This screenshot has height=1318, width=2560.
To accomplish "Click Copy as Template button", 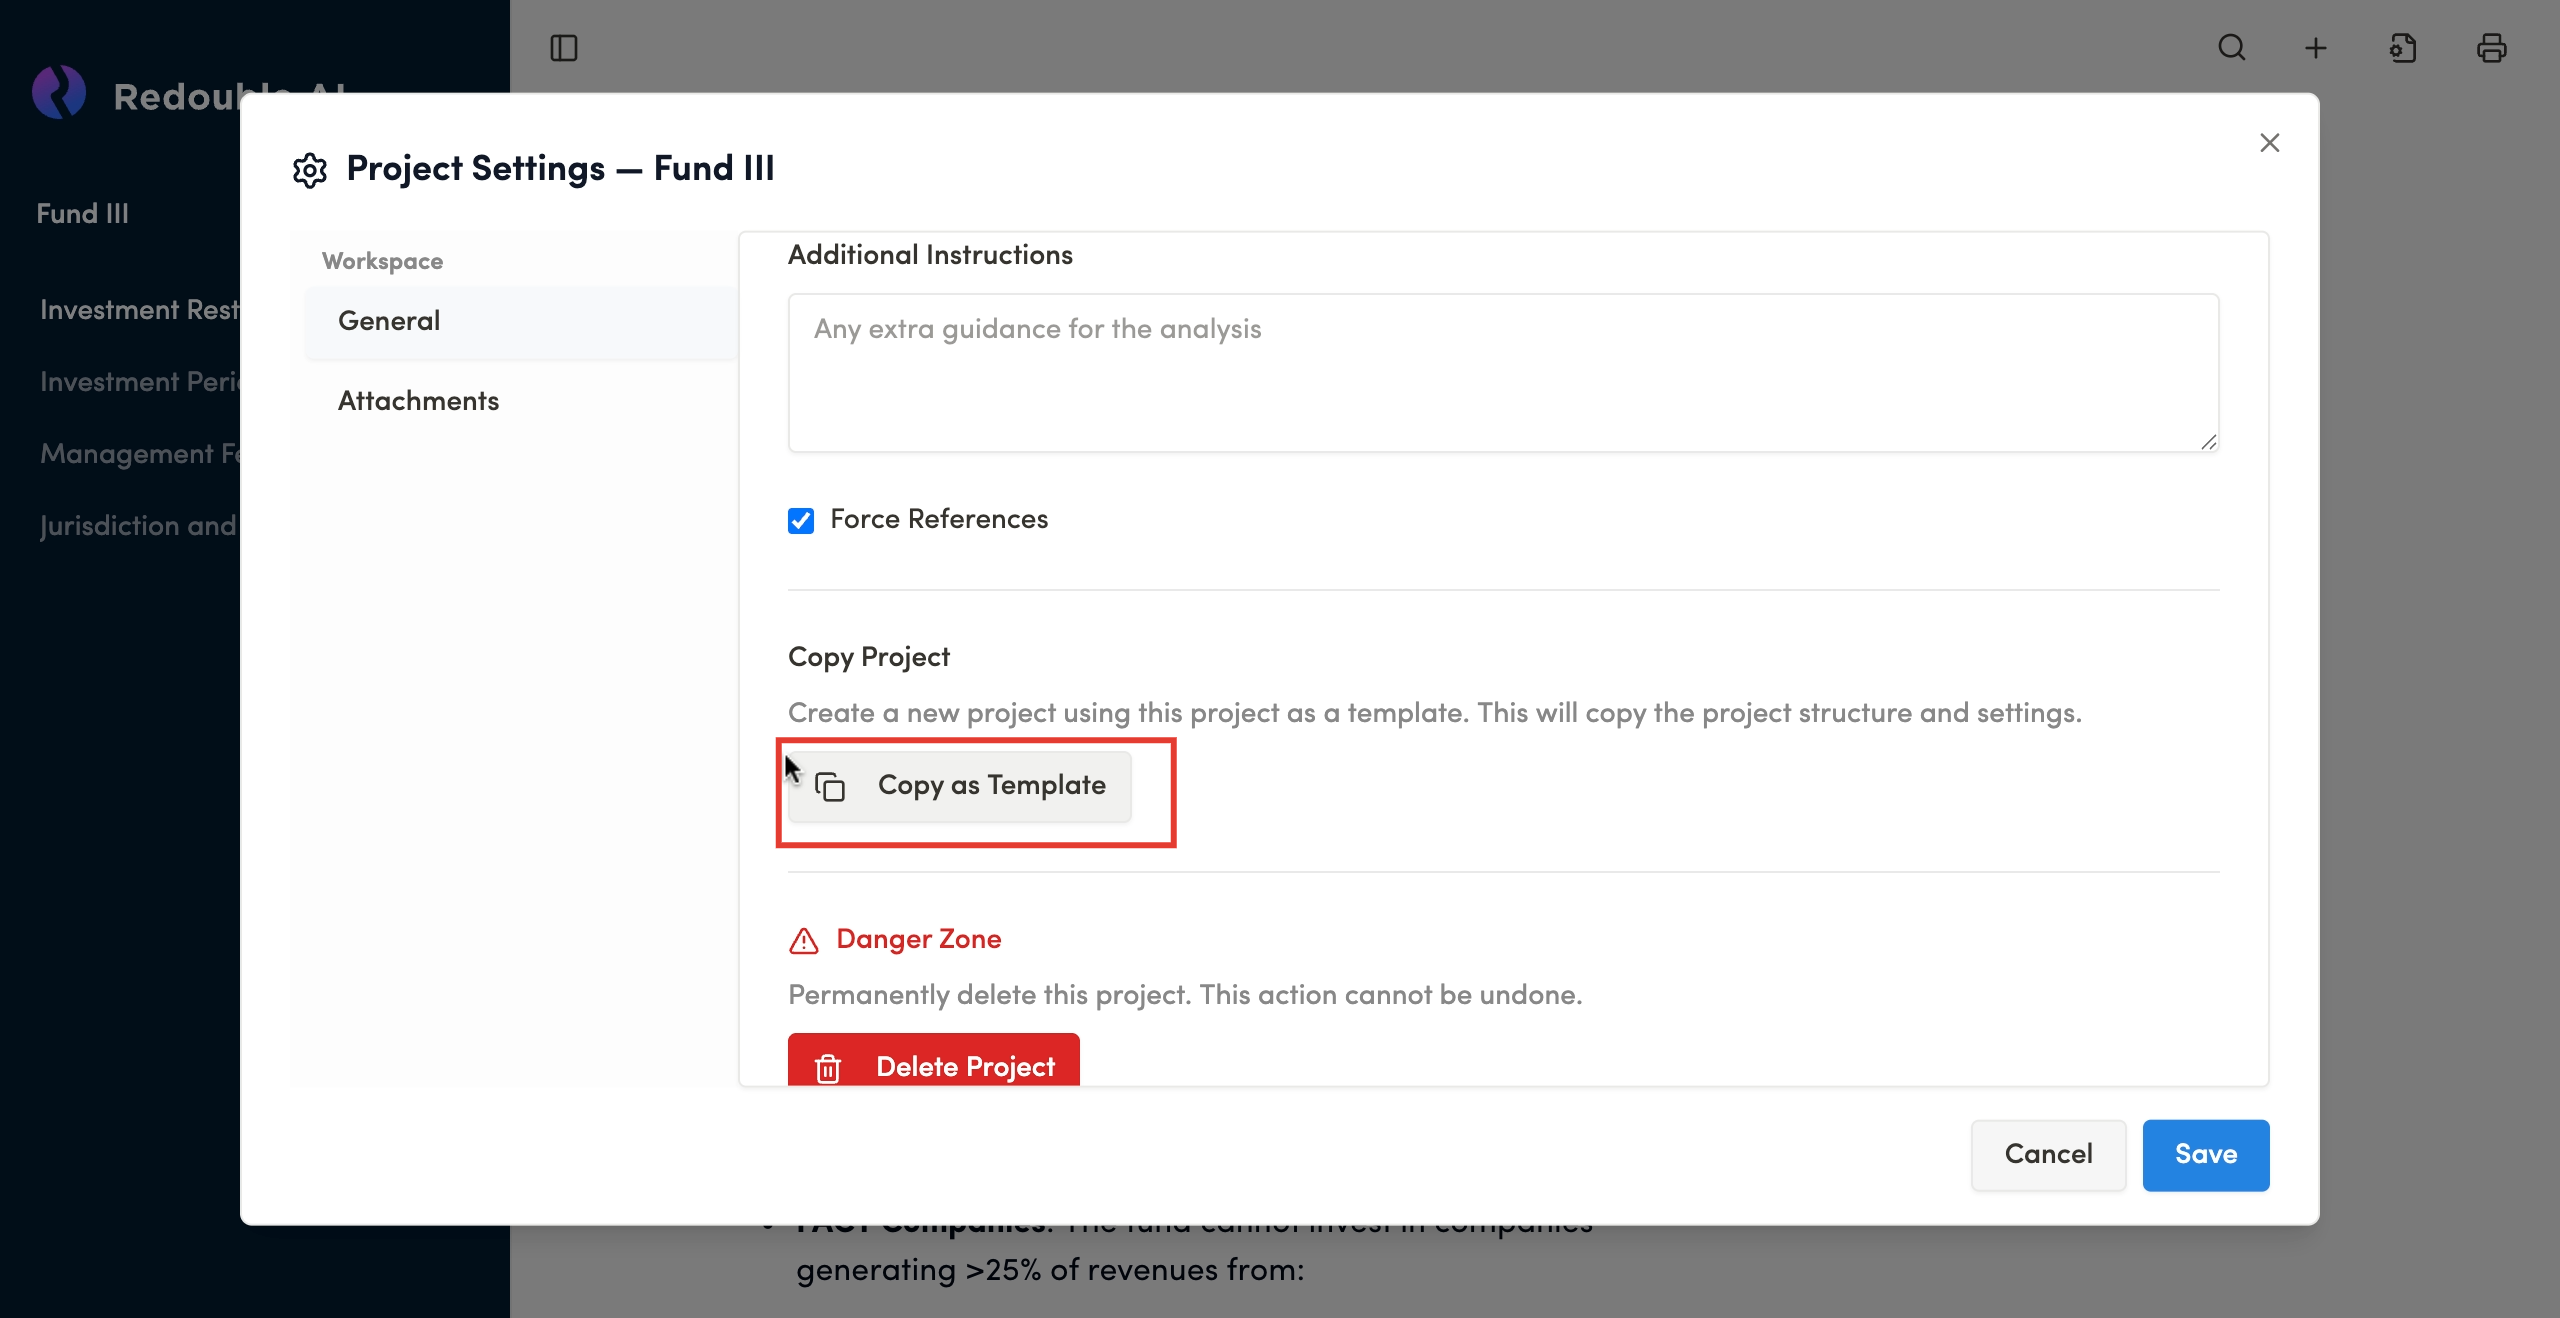I will [x=960, y=786].
